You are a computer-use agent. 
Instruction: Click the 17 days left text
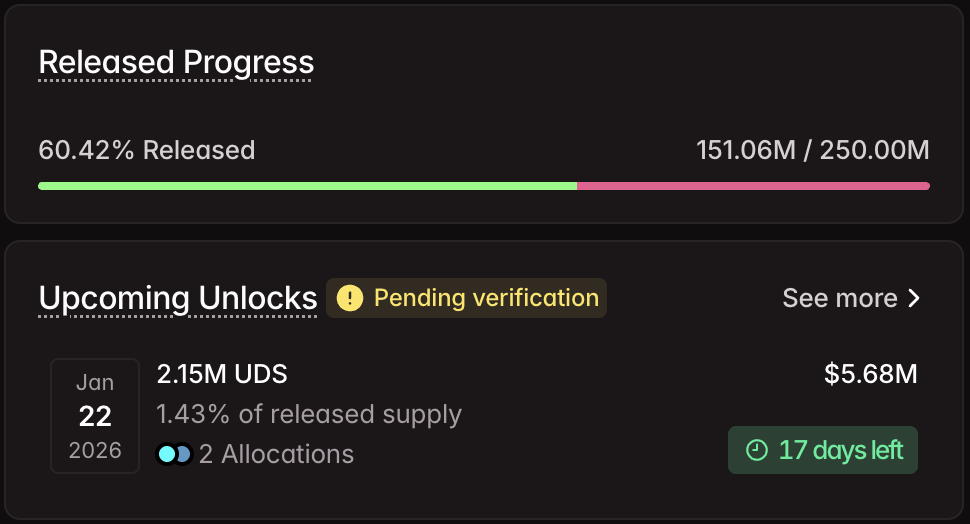pos(840,450)
